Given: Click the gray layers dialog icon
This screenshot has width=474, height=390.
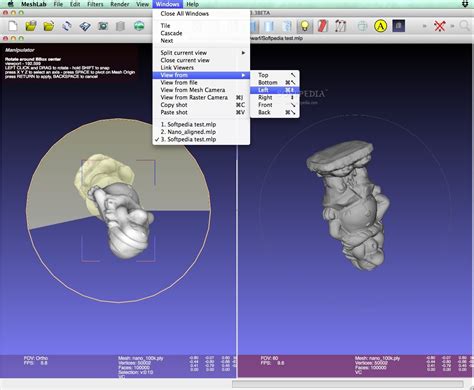Looking at the screenshot, I should pyautogui.click(x=121, y=26).
